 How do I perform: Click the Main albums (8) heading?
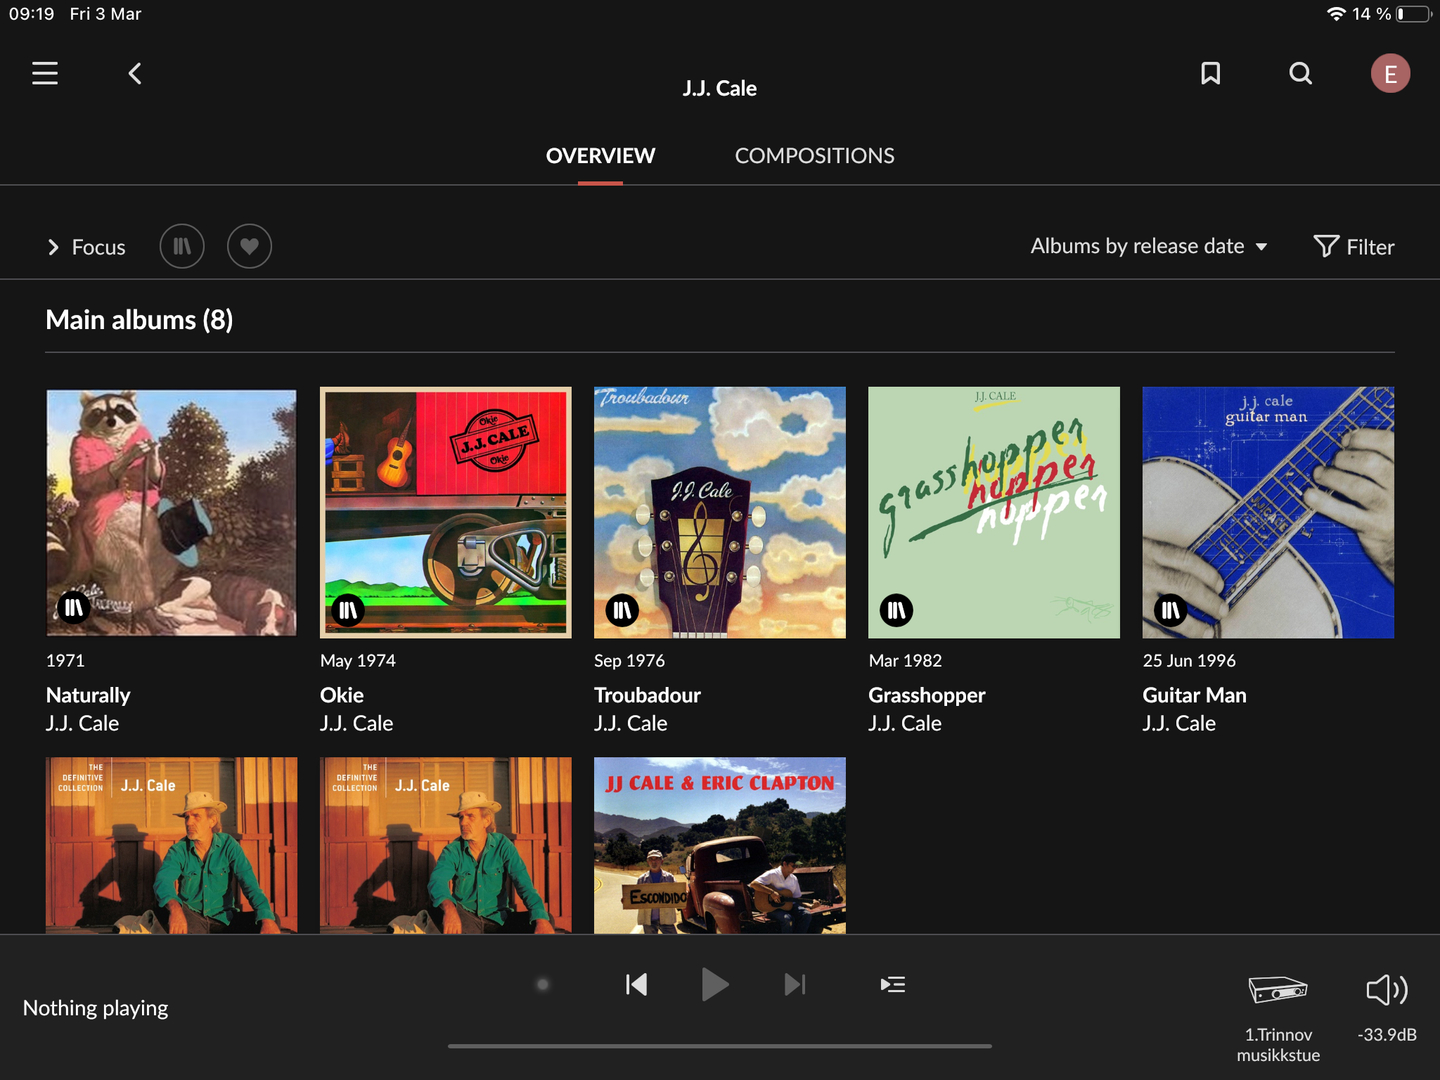(139, 320)
